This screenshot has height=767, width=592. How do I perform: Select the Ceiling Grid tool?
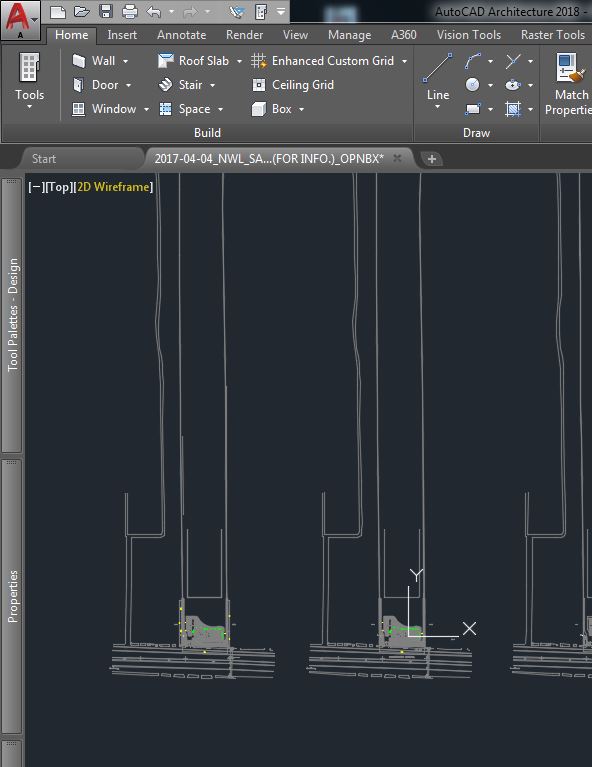pyautogui.click(x=293, y=85)
